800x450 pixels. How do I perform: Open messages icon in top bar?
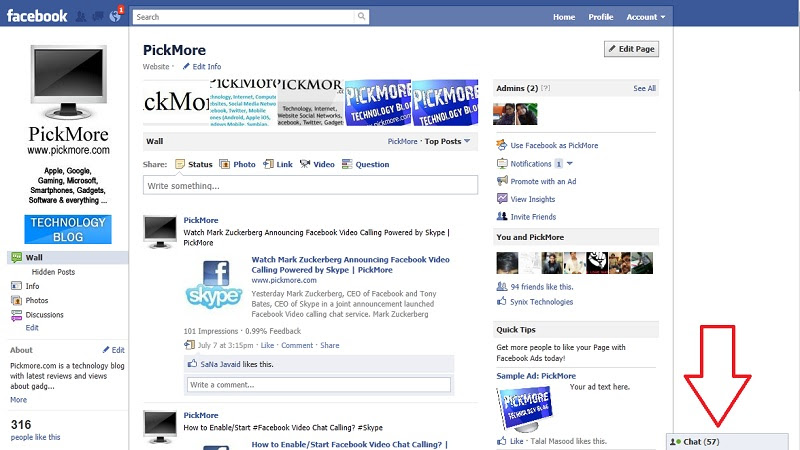coord(97,17)
